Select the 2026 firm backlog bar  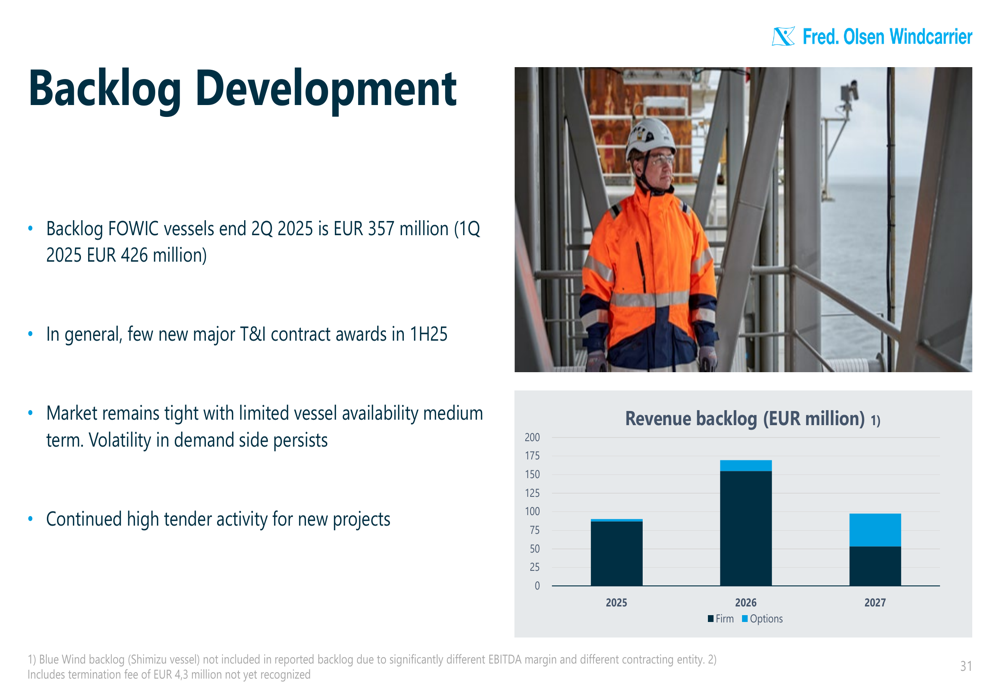[746, 528]
